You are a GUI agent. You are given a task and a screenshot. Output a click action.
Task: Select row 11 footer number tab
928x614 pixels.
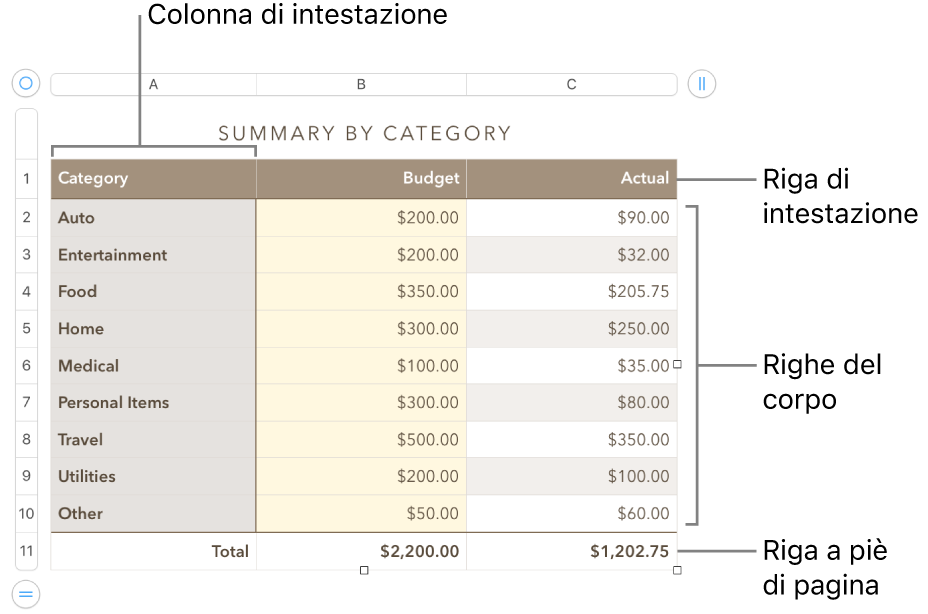26,551
